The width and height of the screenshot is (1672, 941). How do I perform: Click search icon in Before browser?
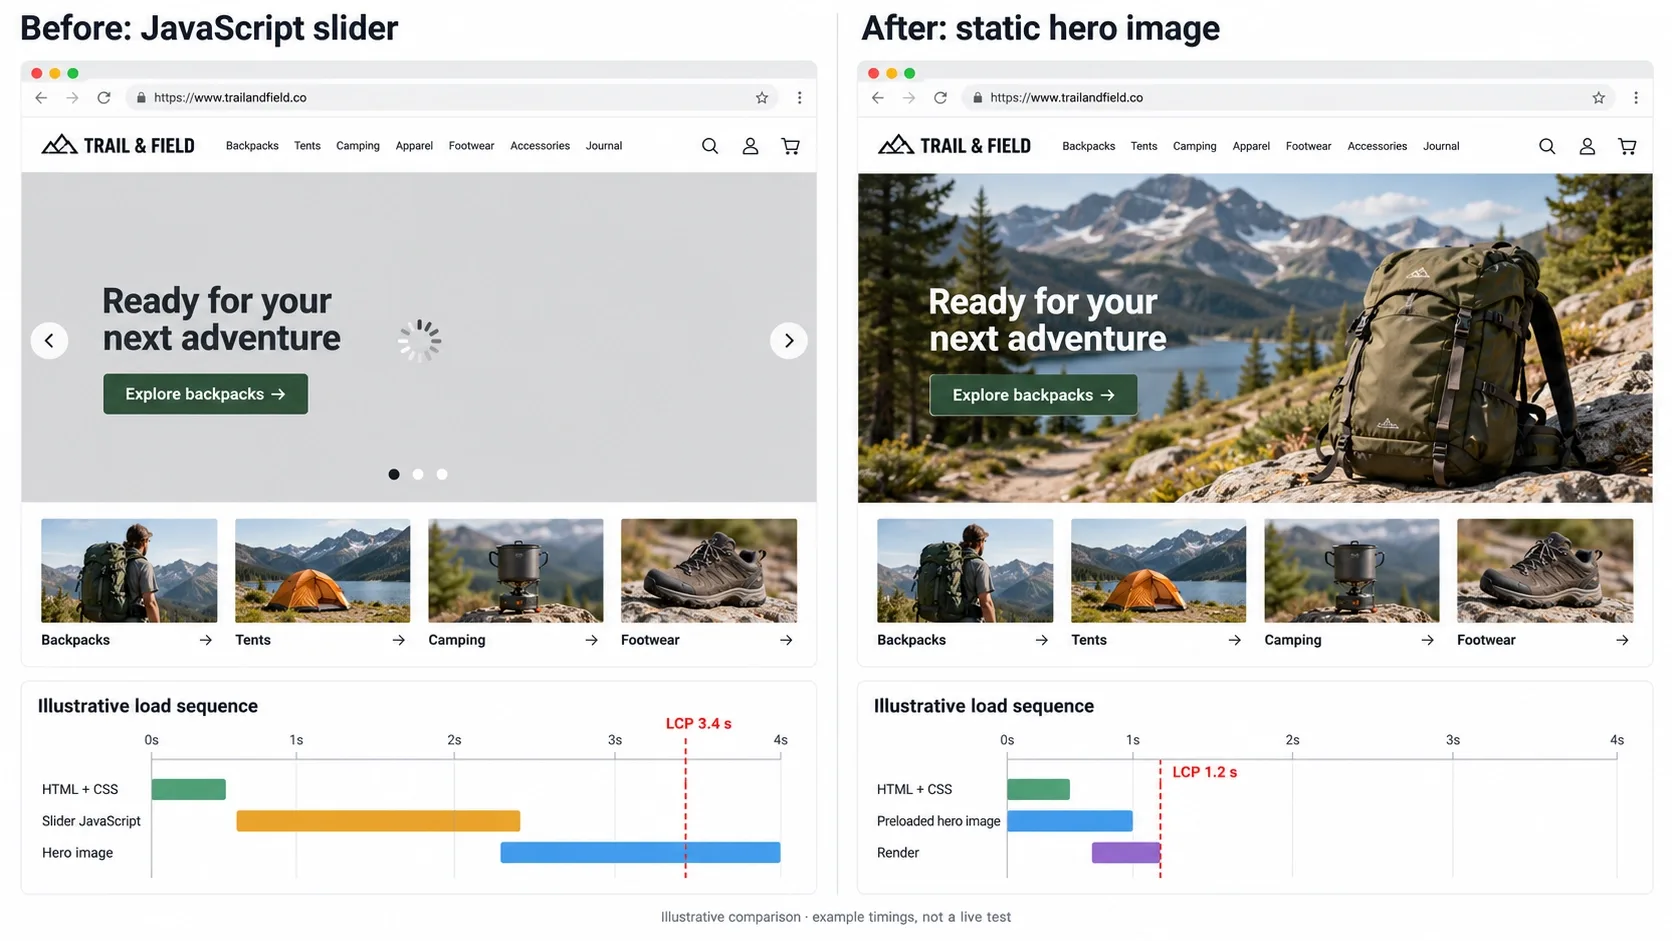710,146
